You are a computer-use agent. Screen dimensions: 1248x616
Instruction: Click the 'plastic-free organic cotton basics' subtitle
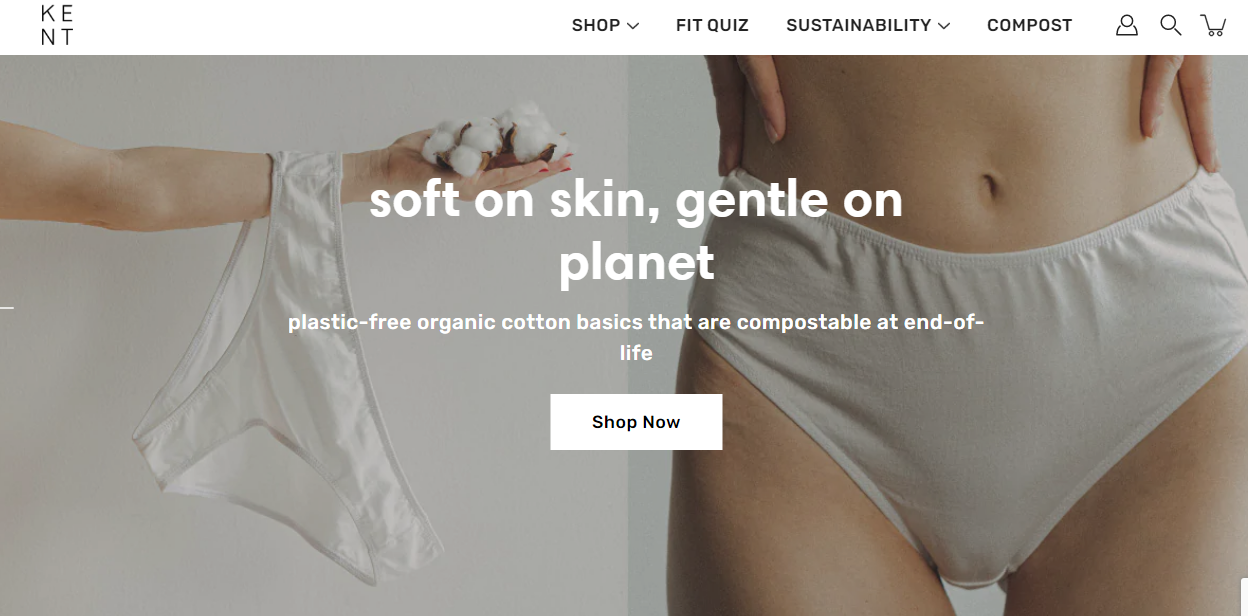tap(636, 337)
